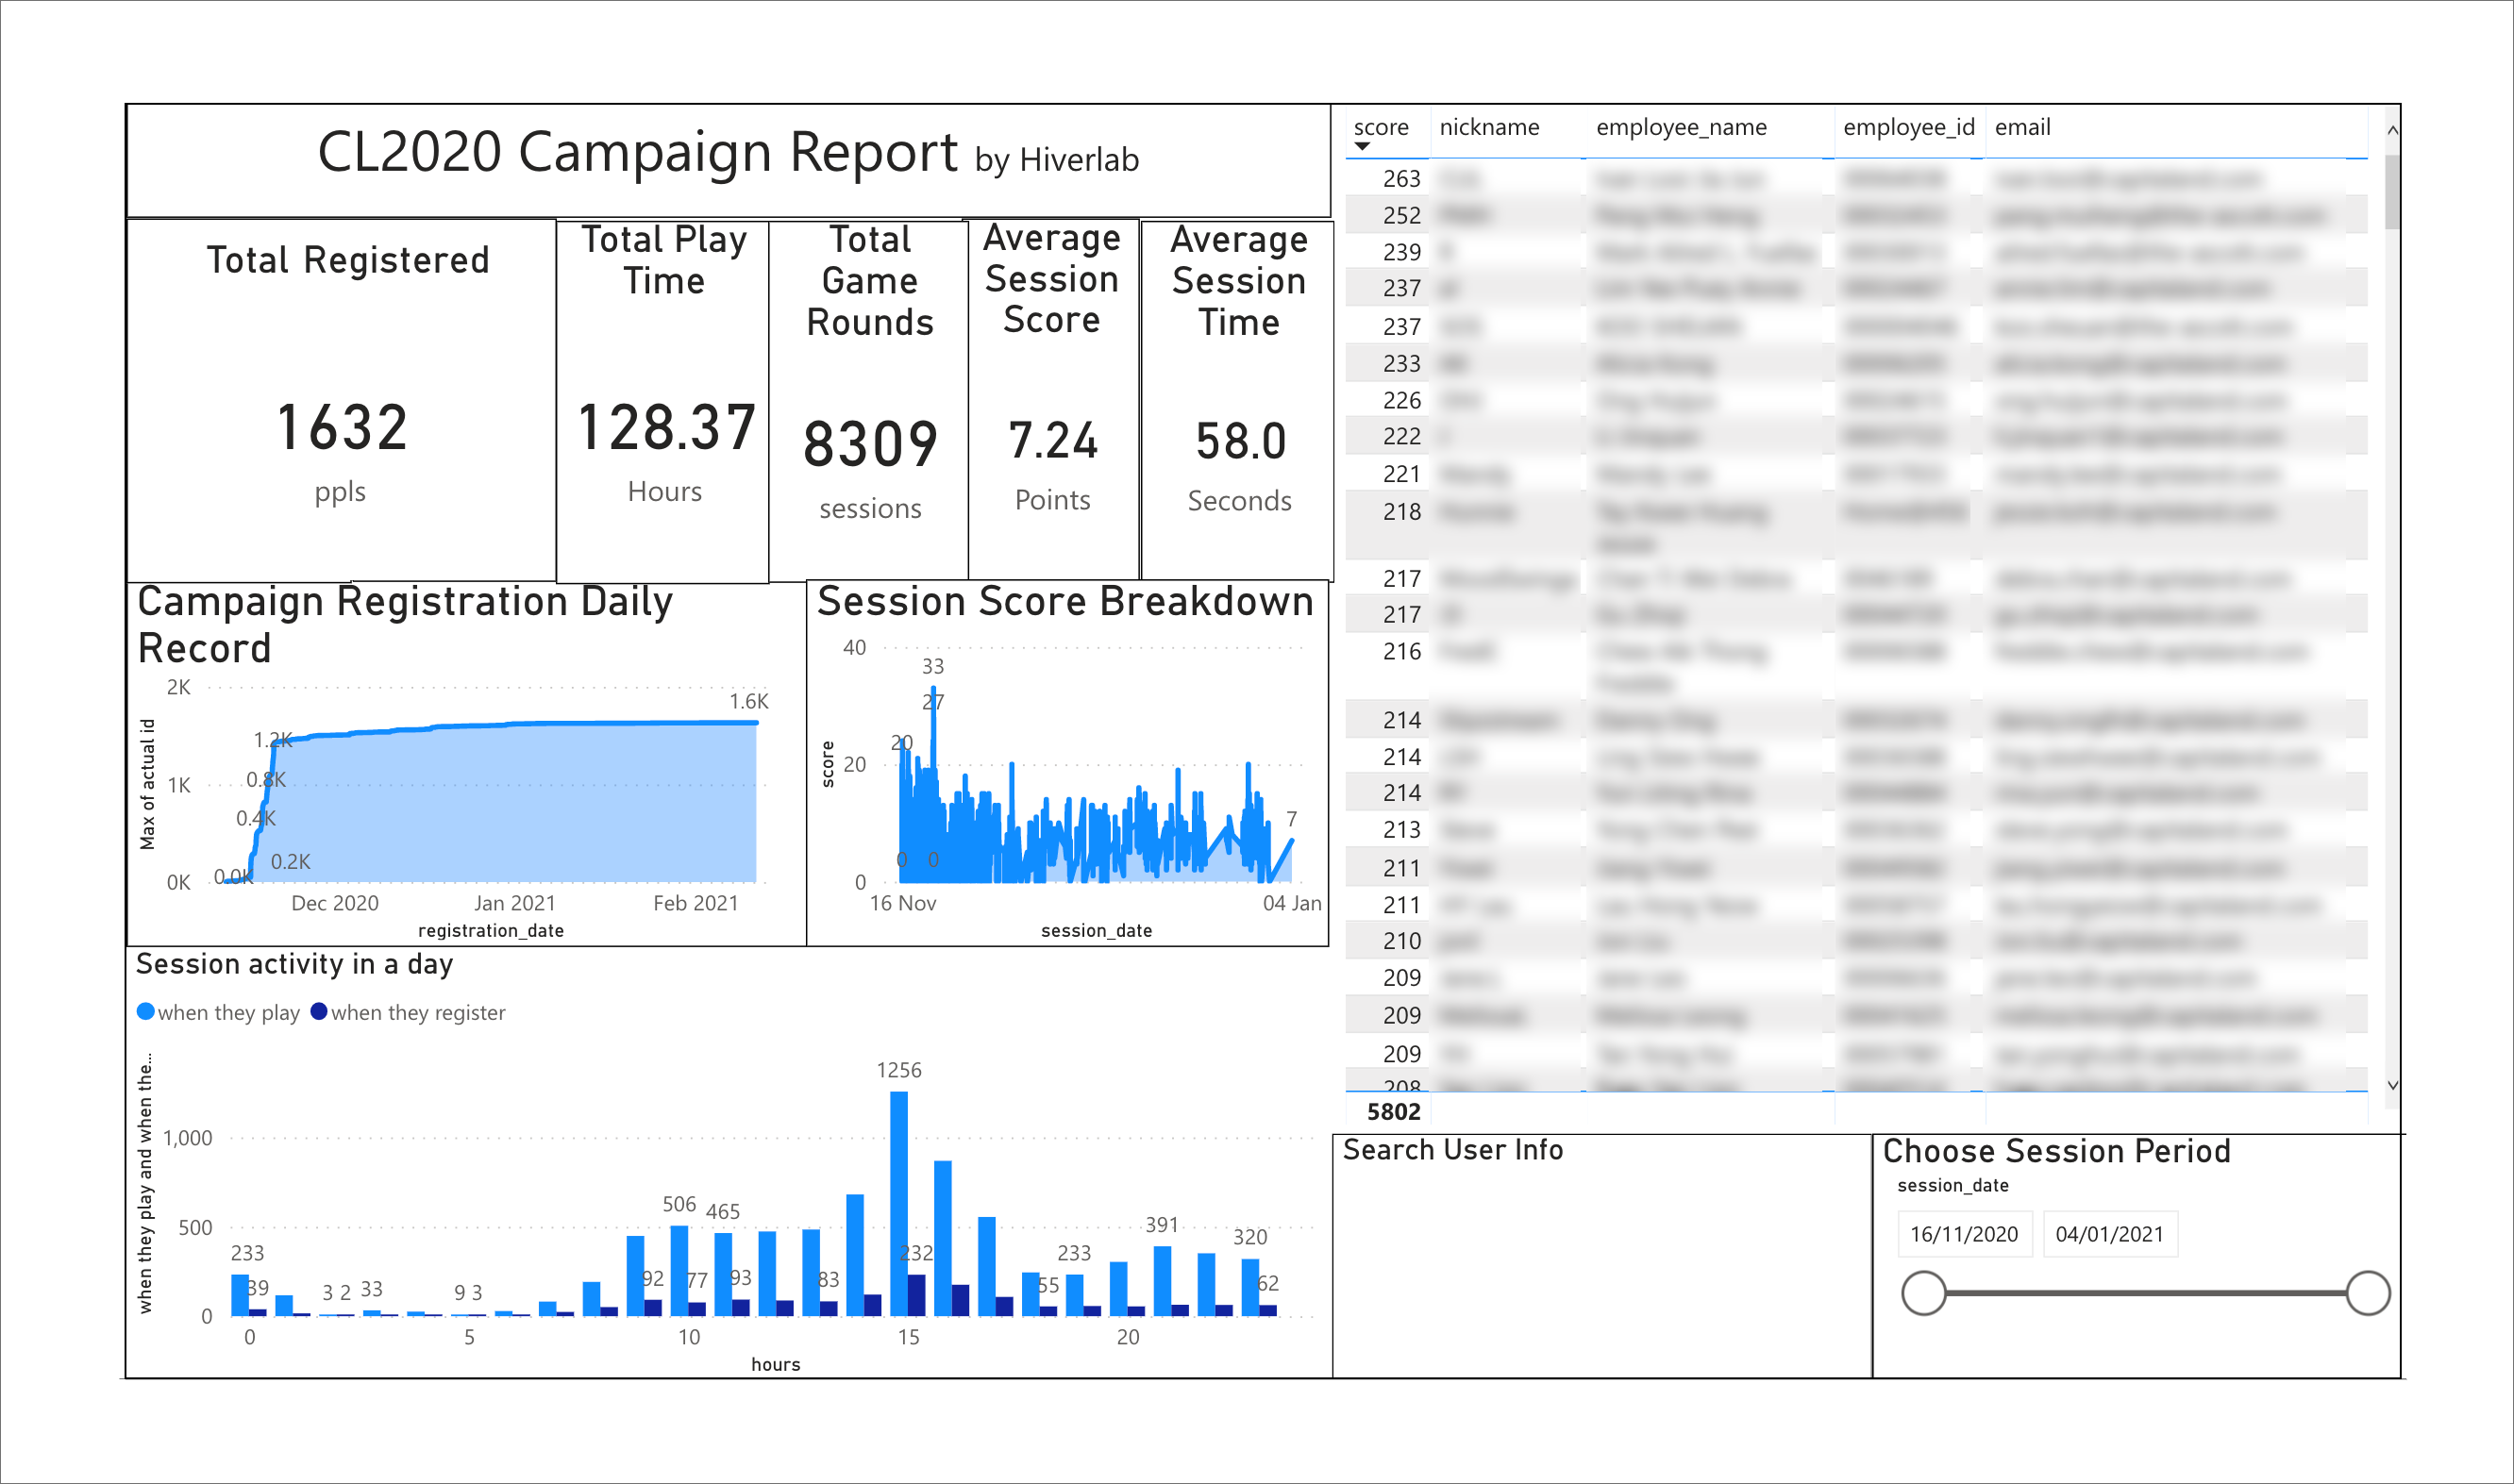Click the session start date field 16/11/2020
This screenshot has height=1484, width=2514.
(x=1963, y=1234)
